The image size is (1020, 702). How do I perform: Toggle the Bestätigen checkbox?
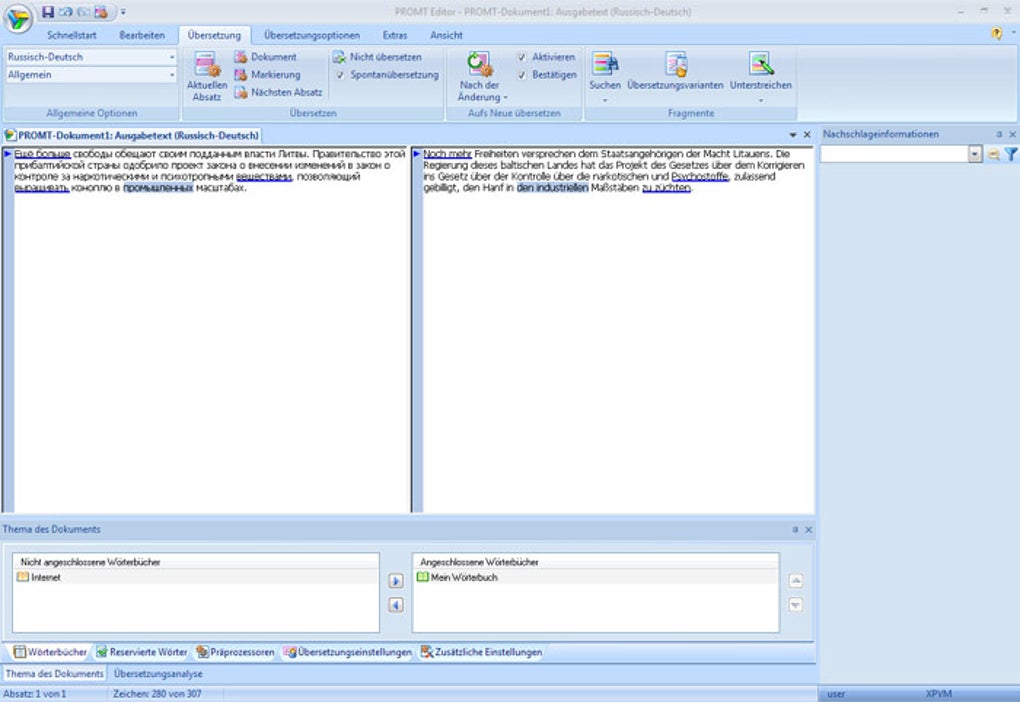click(522, 75)
